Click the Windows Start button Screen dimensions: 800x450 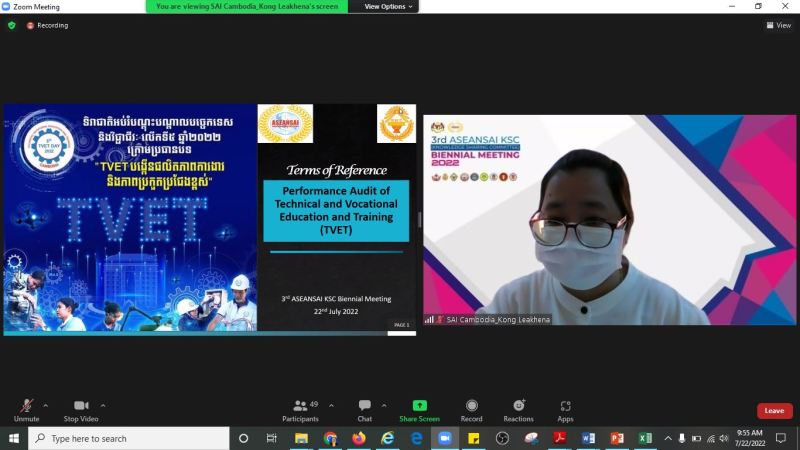(14, 438)
